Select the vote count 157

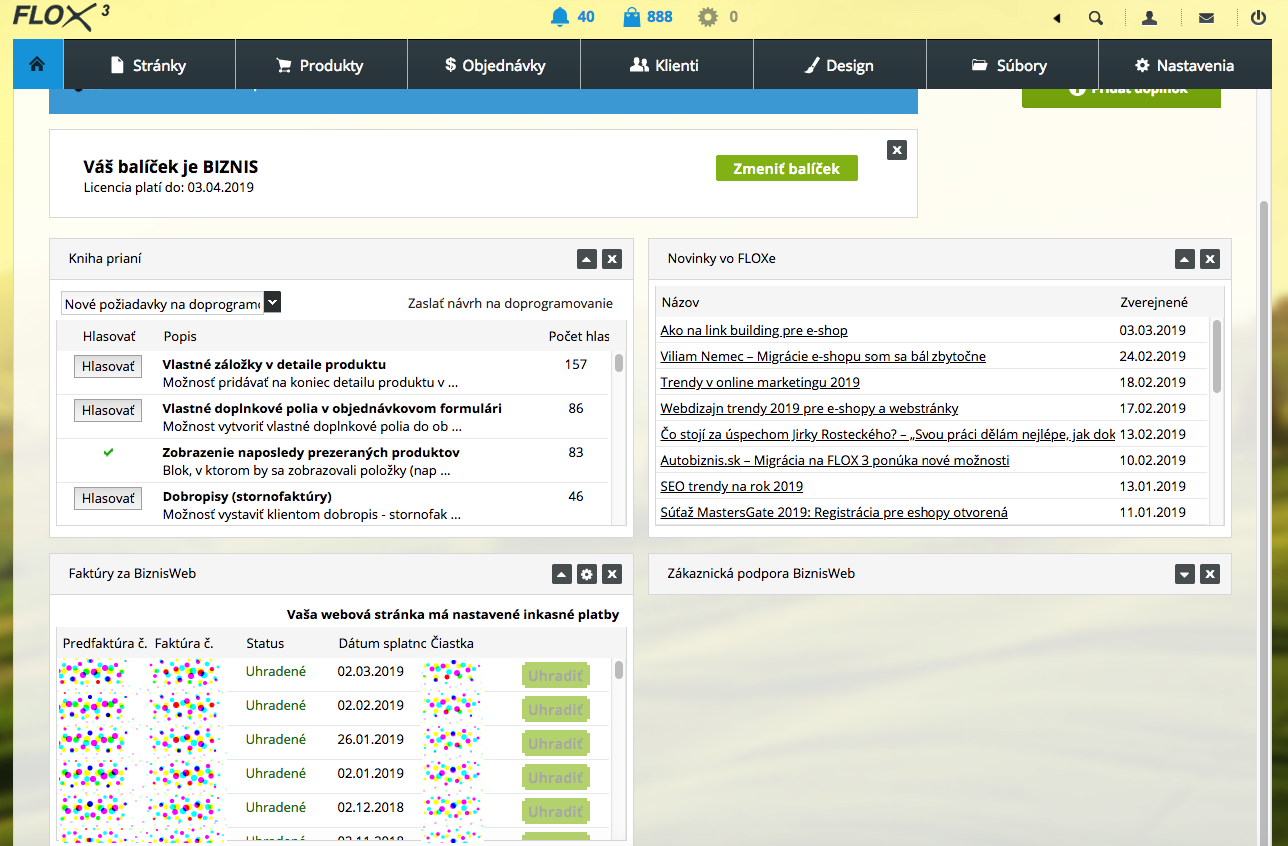coord(576,364)
